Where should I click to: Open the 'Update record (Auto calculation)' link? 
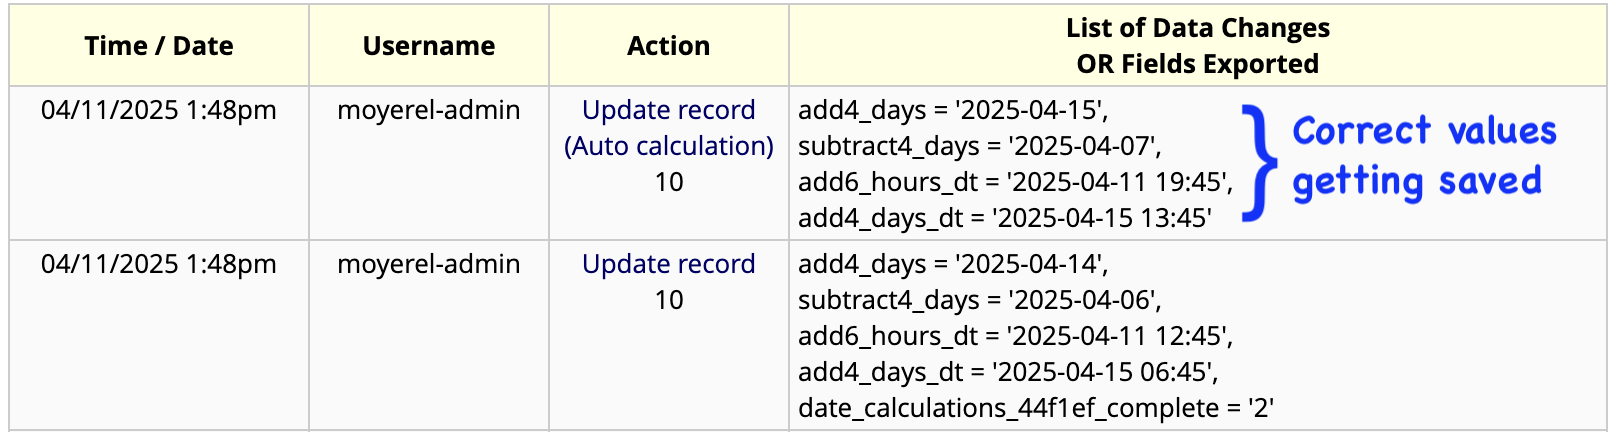point(669,128)
